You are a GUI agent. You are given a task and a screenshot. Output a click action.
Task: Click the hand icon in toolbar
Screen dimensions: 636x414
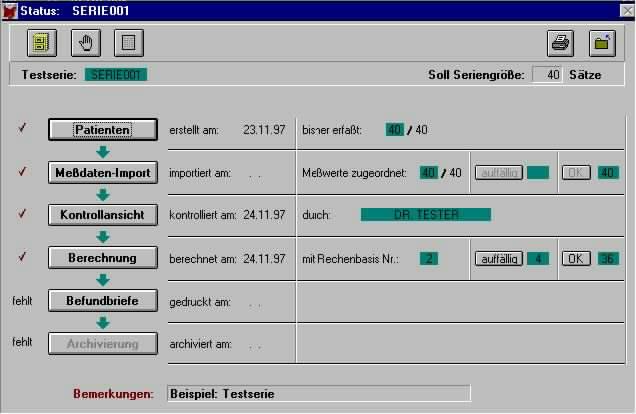(85, 43)
